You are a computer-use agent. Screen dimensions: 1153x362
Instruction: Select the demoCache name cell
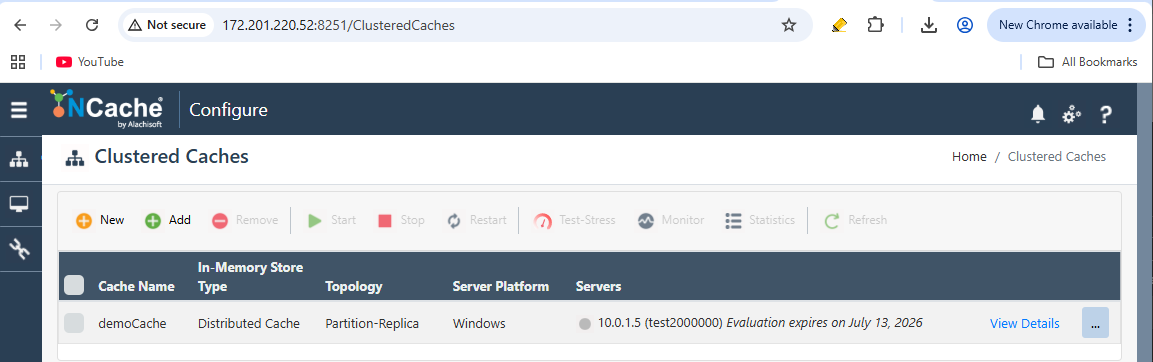[x=132, y=323]
